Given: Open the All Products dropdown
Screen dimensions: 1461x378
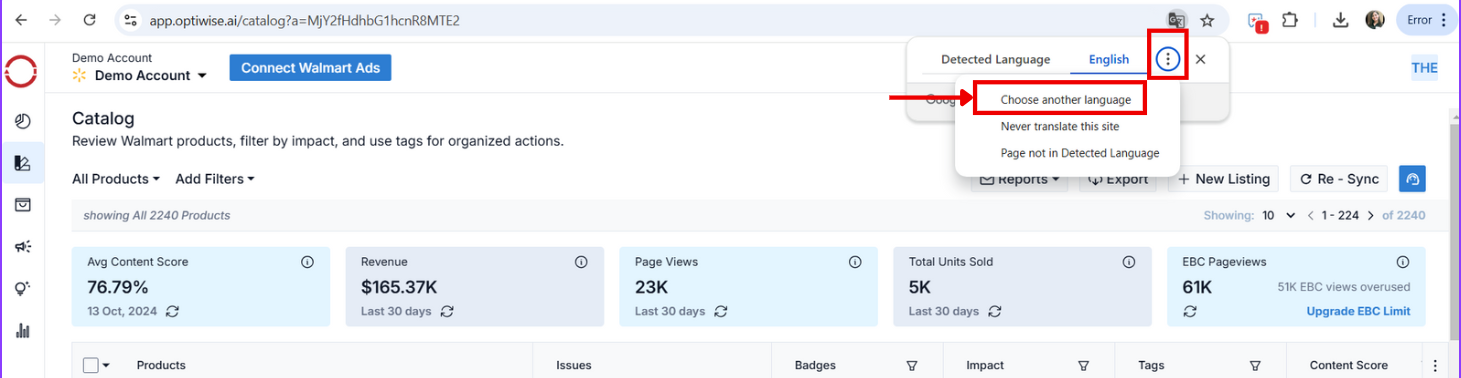Looking at the screenshot, I should [x=116, y=179].
